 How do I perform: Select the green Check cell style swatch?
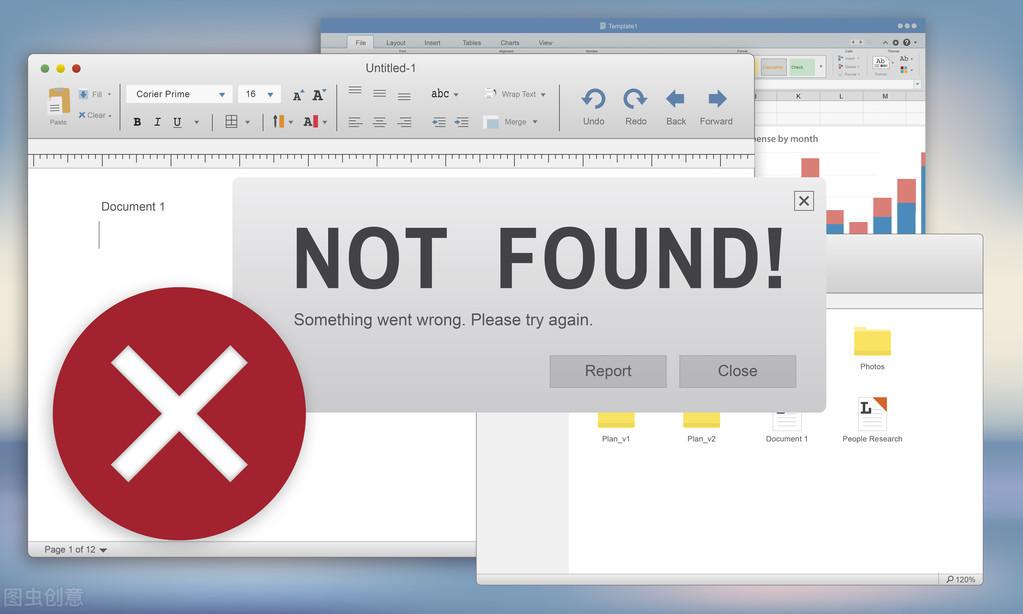(802, 67)
